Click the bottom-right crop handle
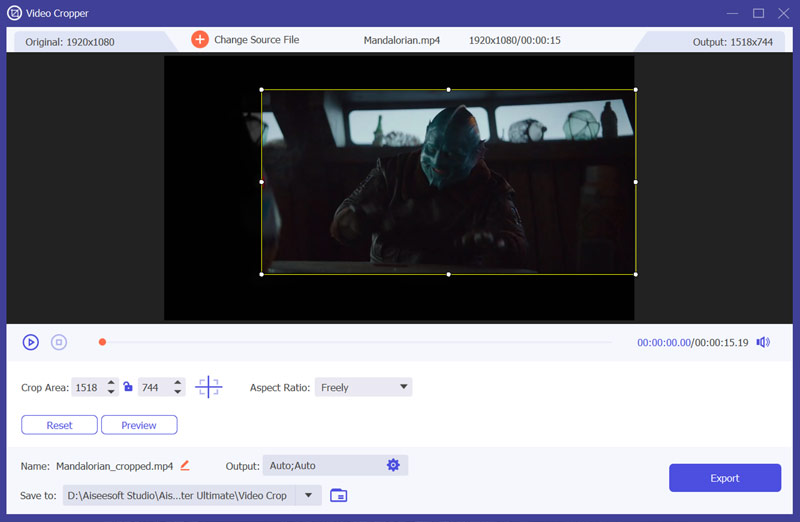 [x=635, y=275]
